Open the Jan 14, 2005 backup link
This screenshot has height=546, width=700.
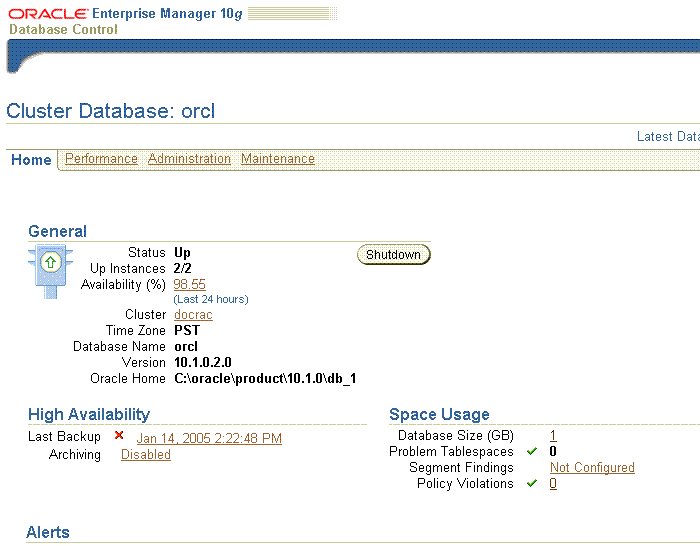pyautogui.click(x=209, y=438)
